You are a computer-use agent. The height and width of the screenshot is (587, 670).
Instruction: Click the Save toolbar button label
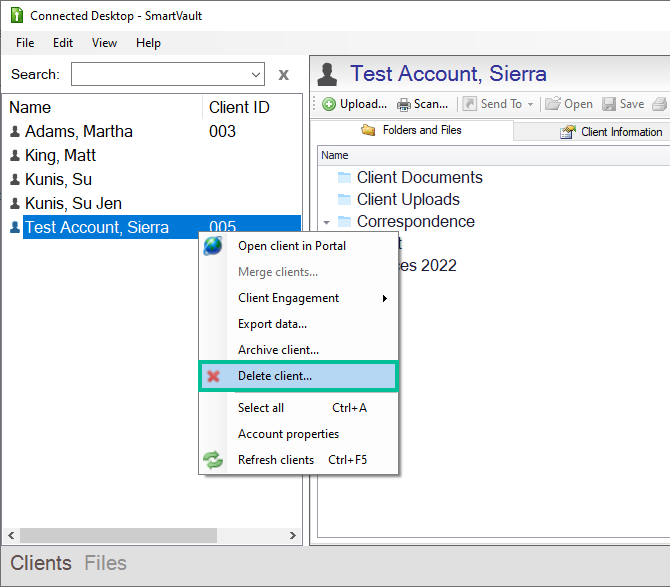[632, 104]
